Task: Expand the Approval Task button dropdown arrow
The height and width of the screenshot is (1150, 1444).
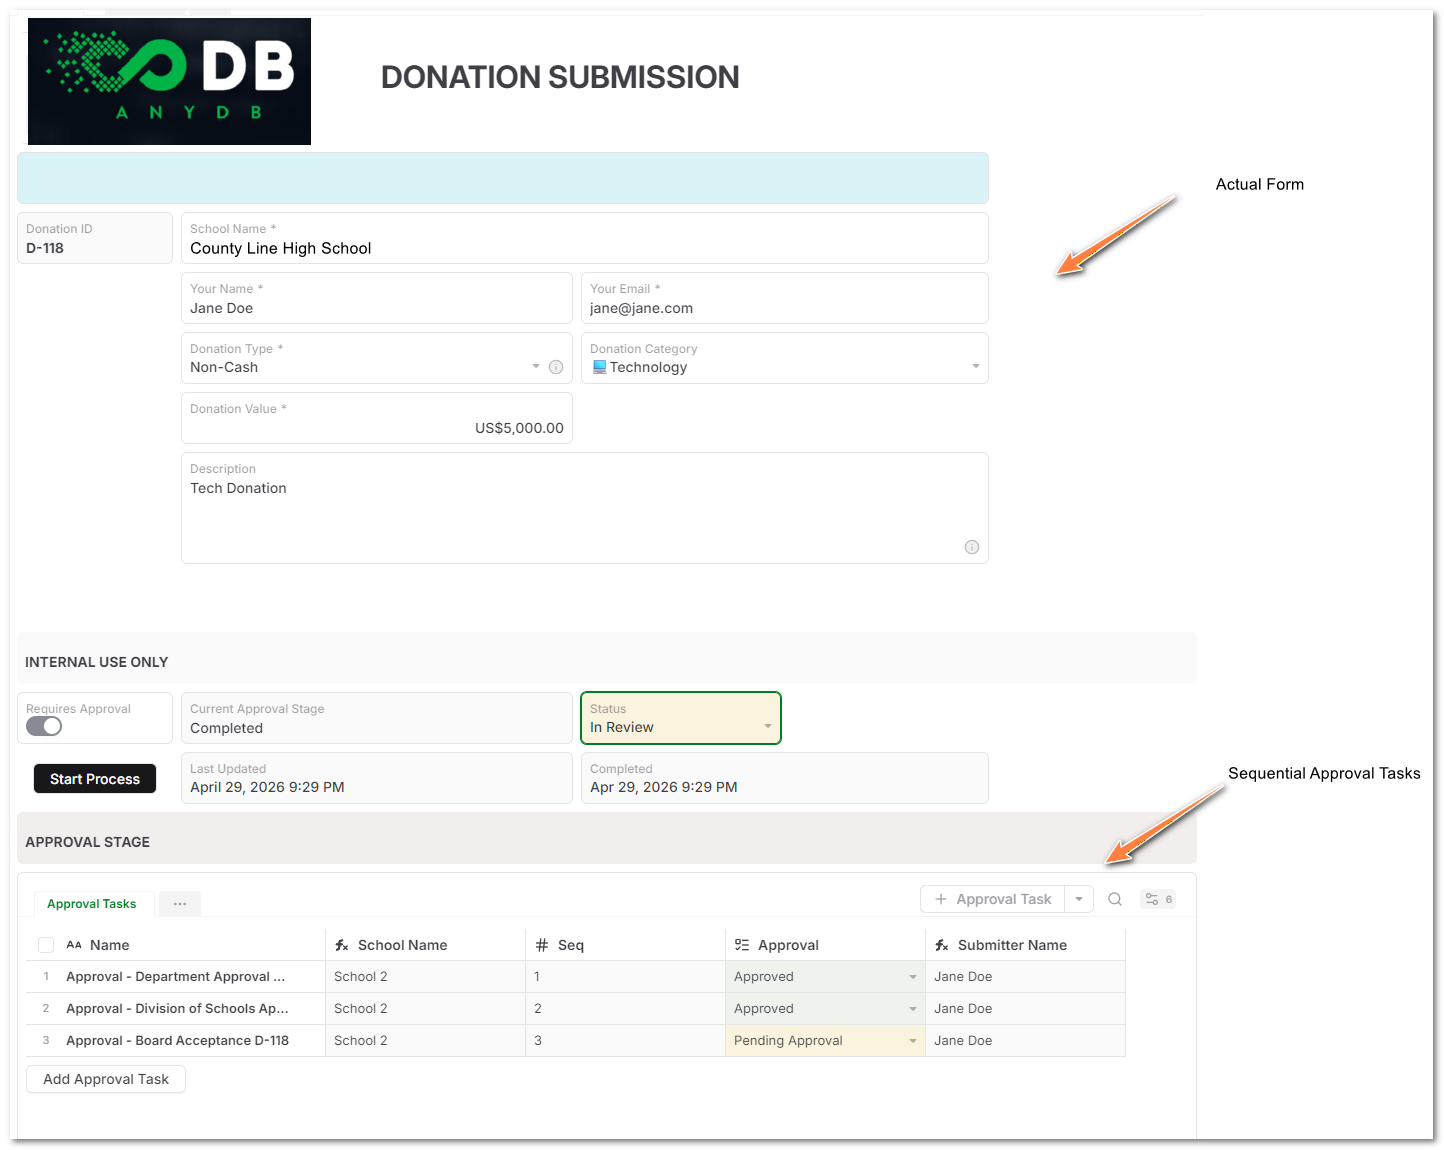Action: pyautogui.click(x=1079, y=899)
